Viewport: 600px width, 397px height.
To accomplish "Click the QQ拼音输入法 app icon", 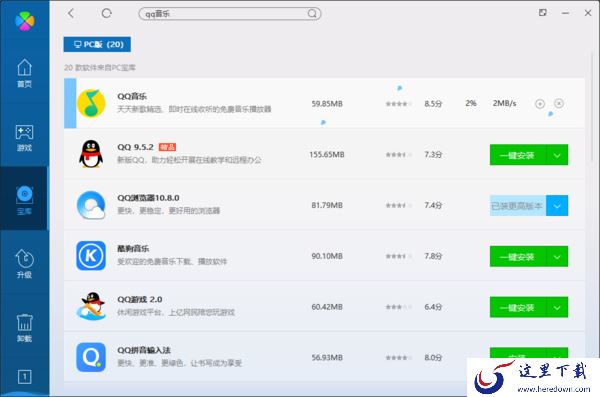I will pos(91,357).
